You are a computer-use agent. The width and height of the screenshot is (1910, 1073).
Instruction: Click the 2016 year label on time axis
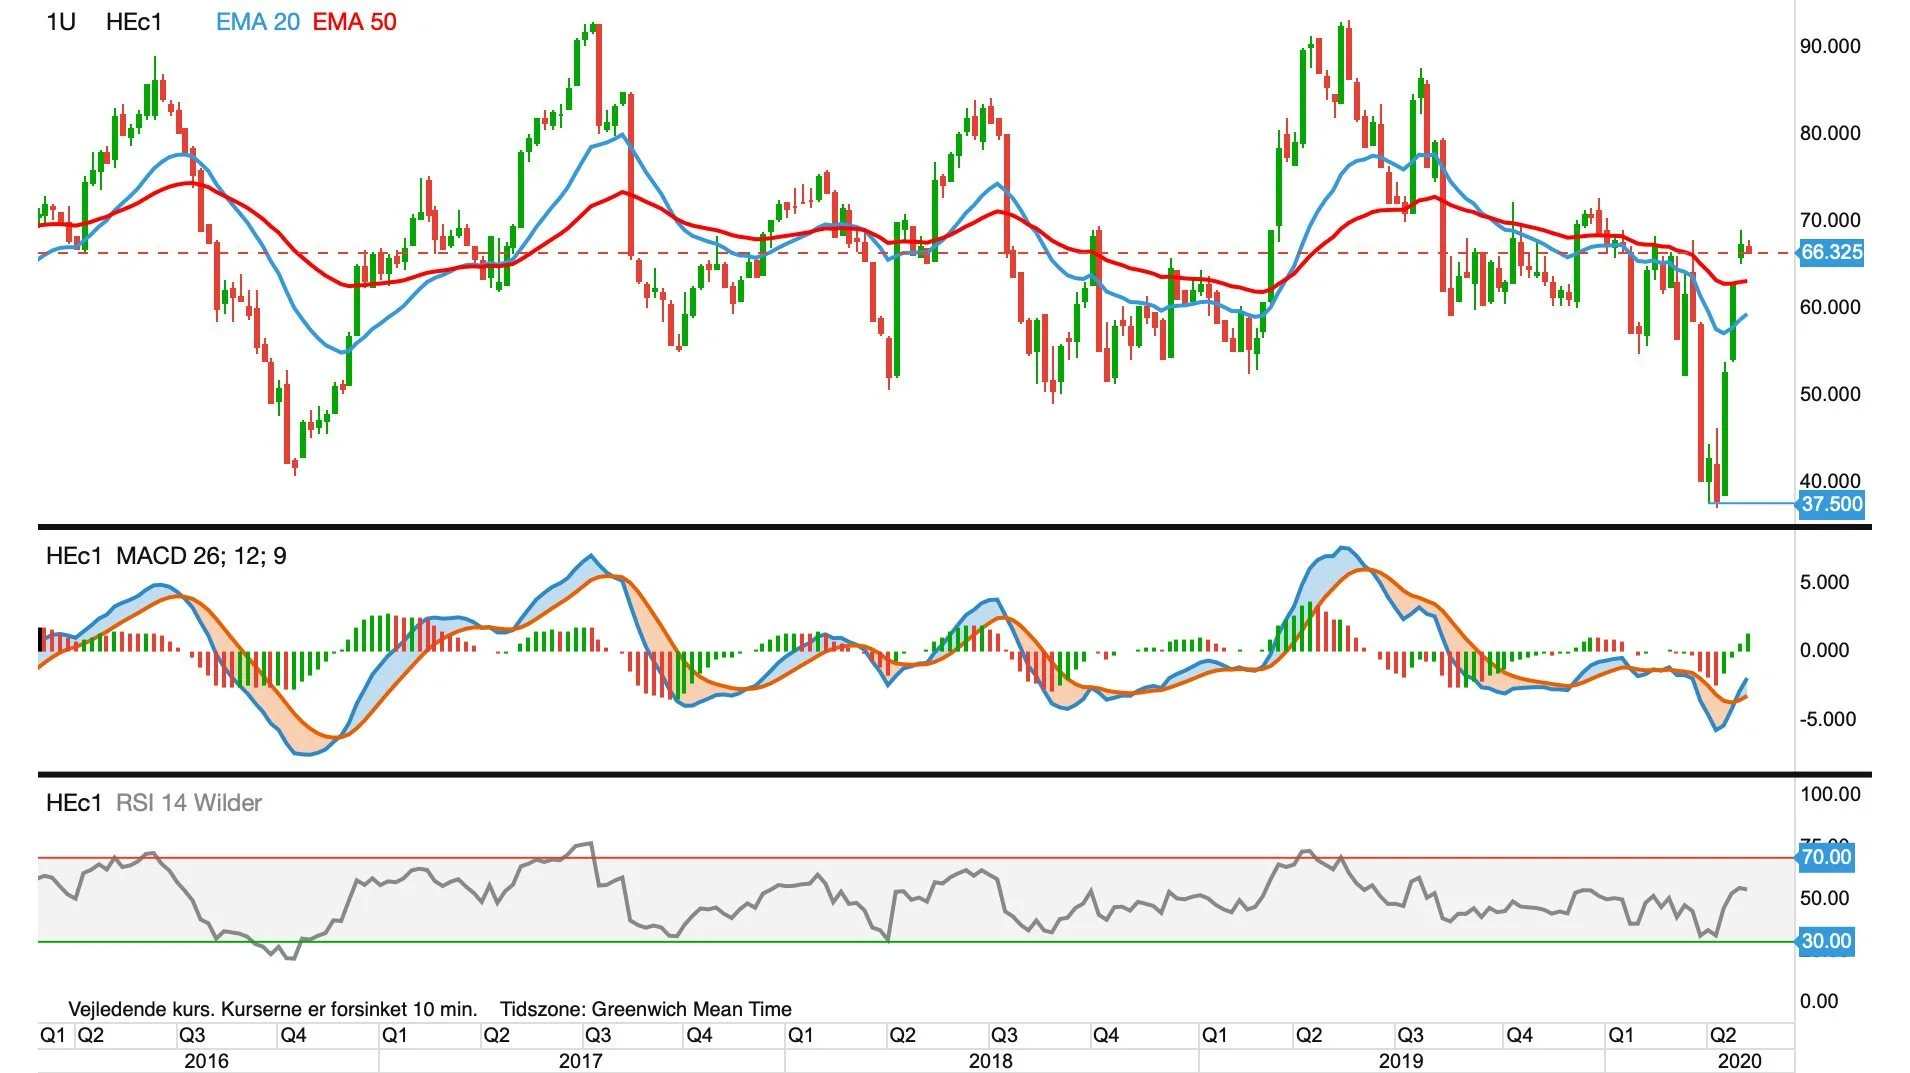click(206, 1061)
